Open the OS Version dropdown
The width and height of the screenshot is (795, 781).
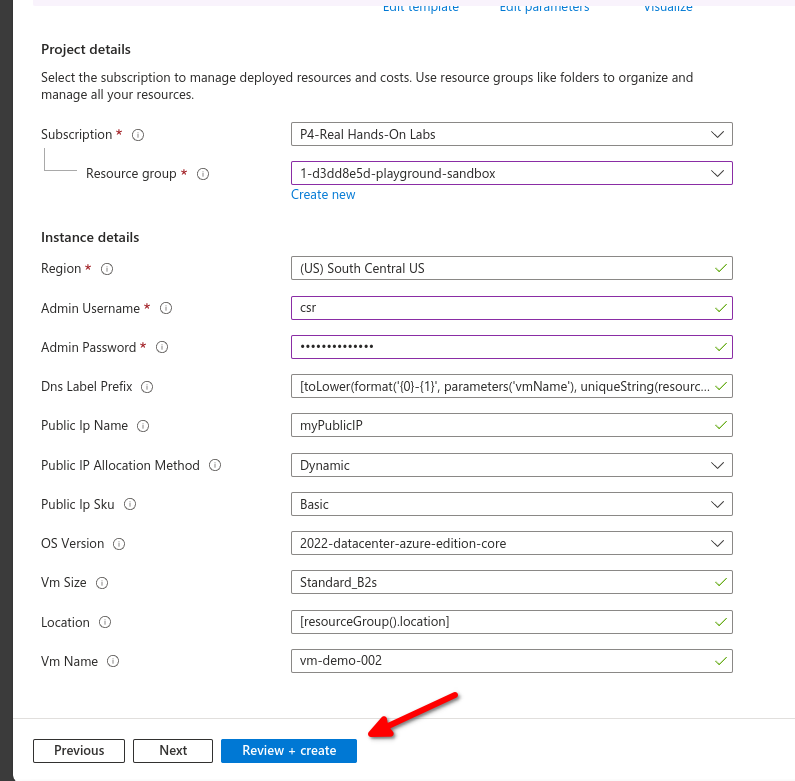pyautogui.click(x=511, y=543)
